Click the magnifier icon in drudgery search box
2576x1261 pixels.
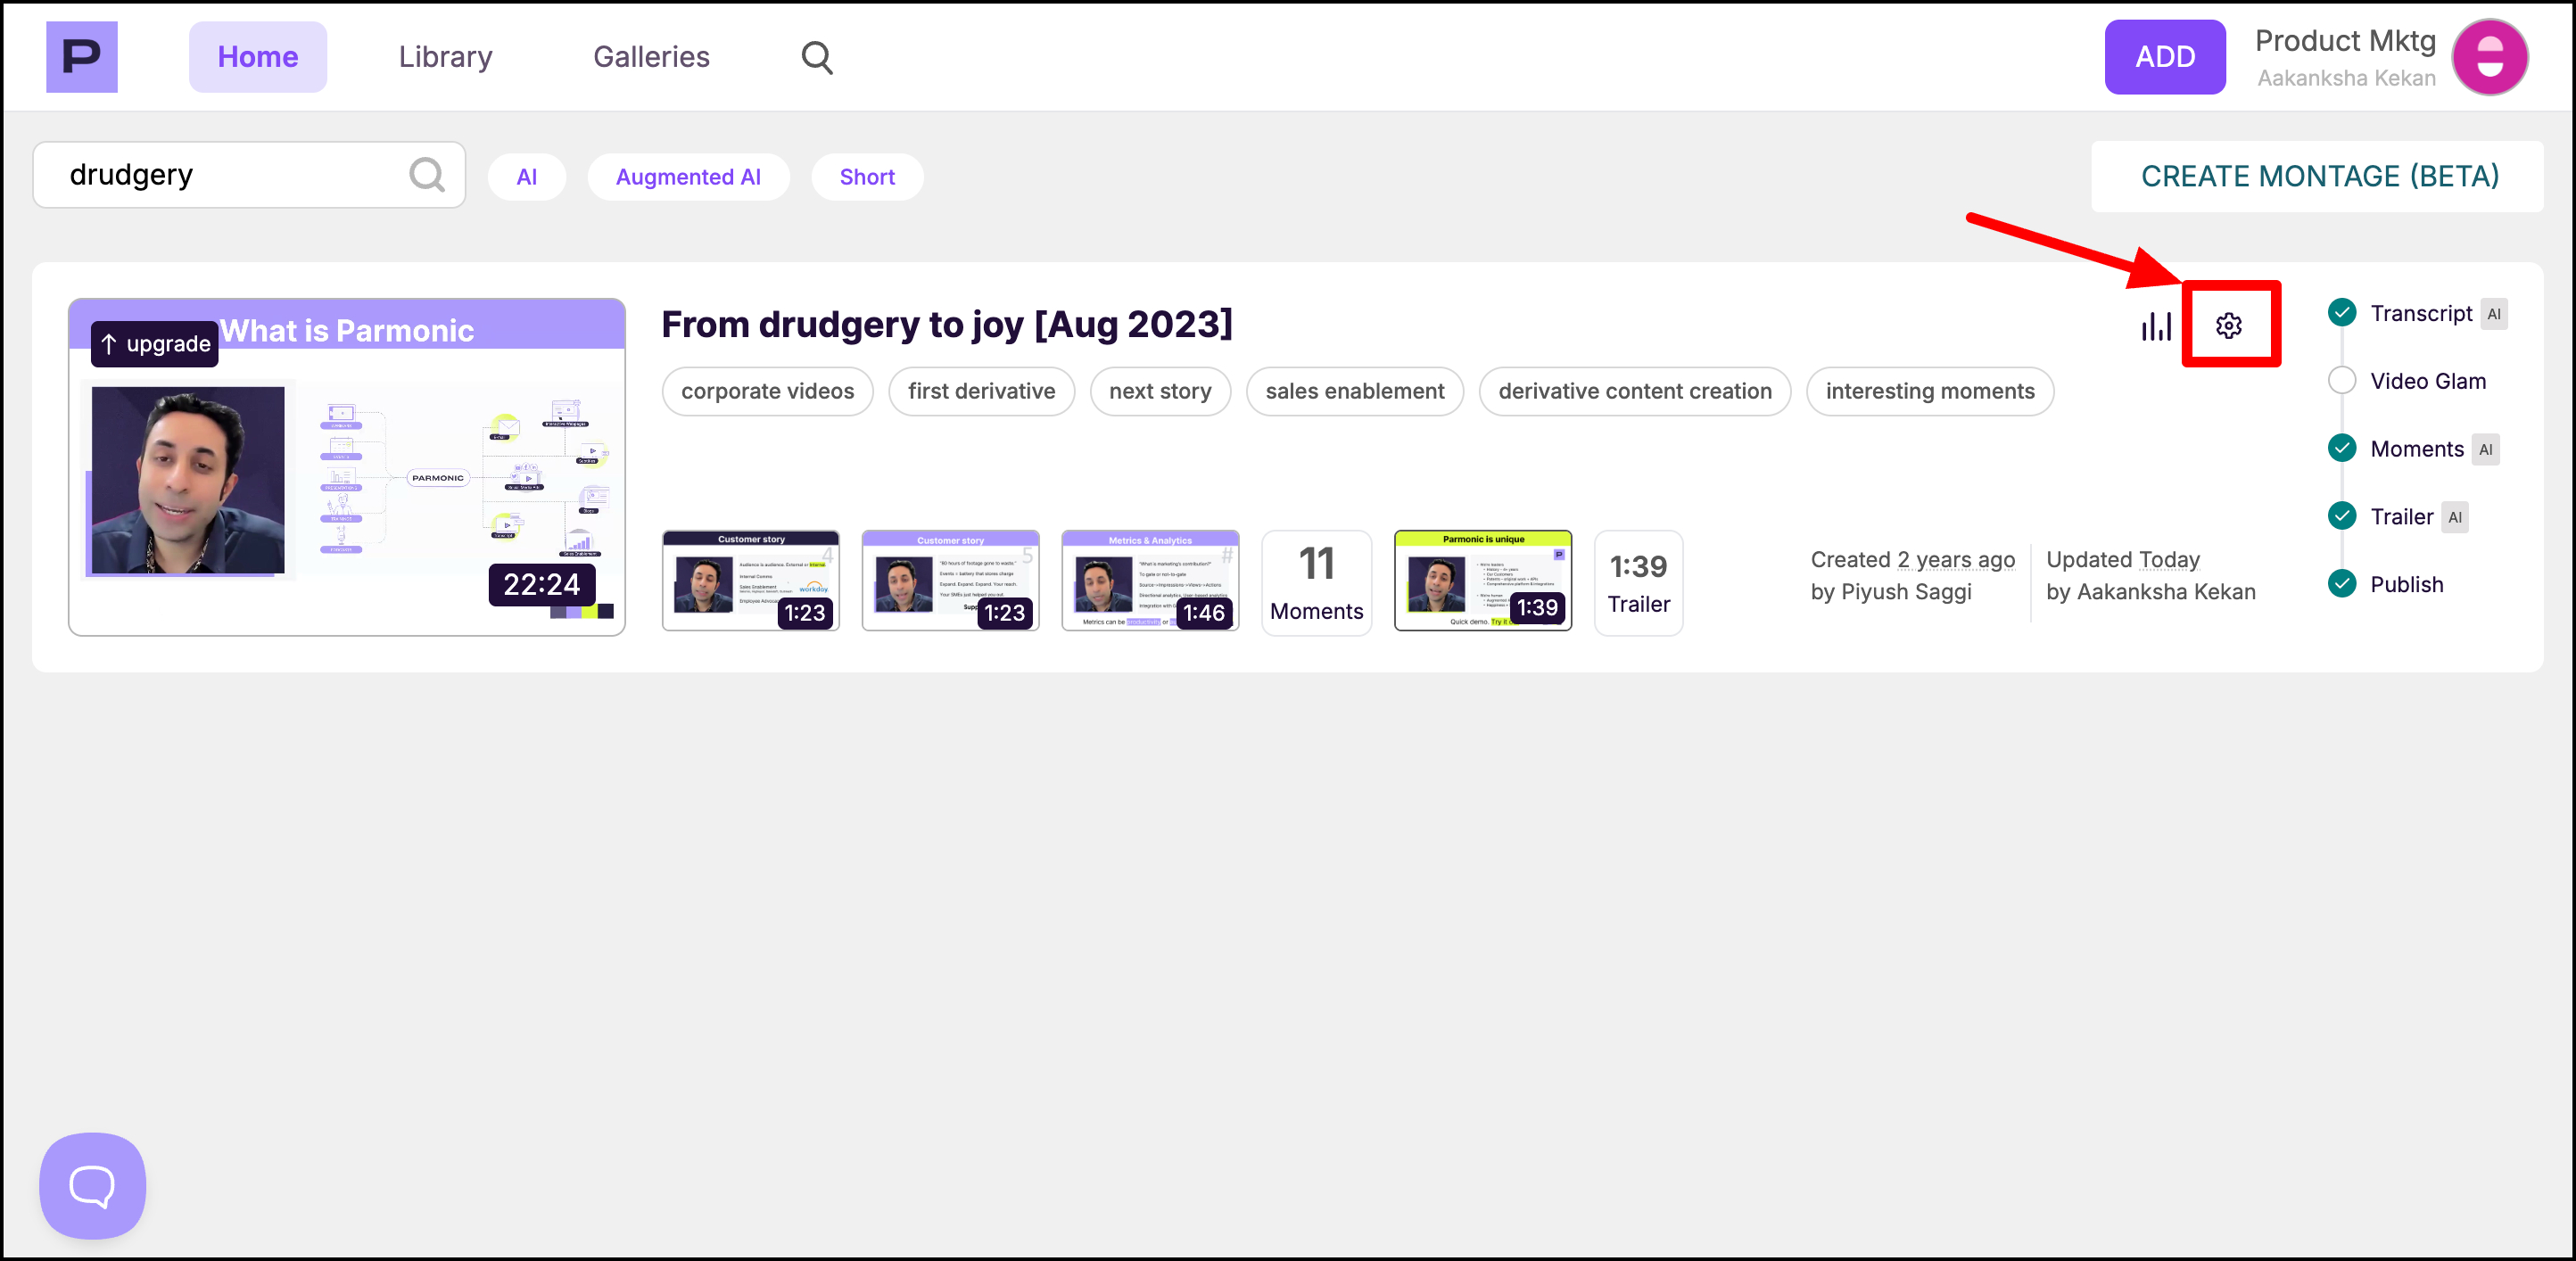tap(427, 175)
